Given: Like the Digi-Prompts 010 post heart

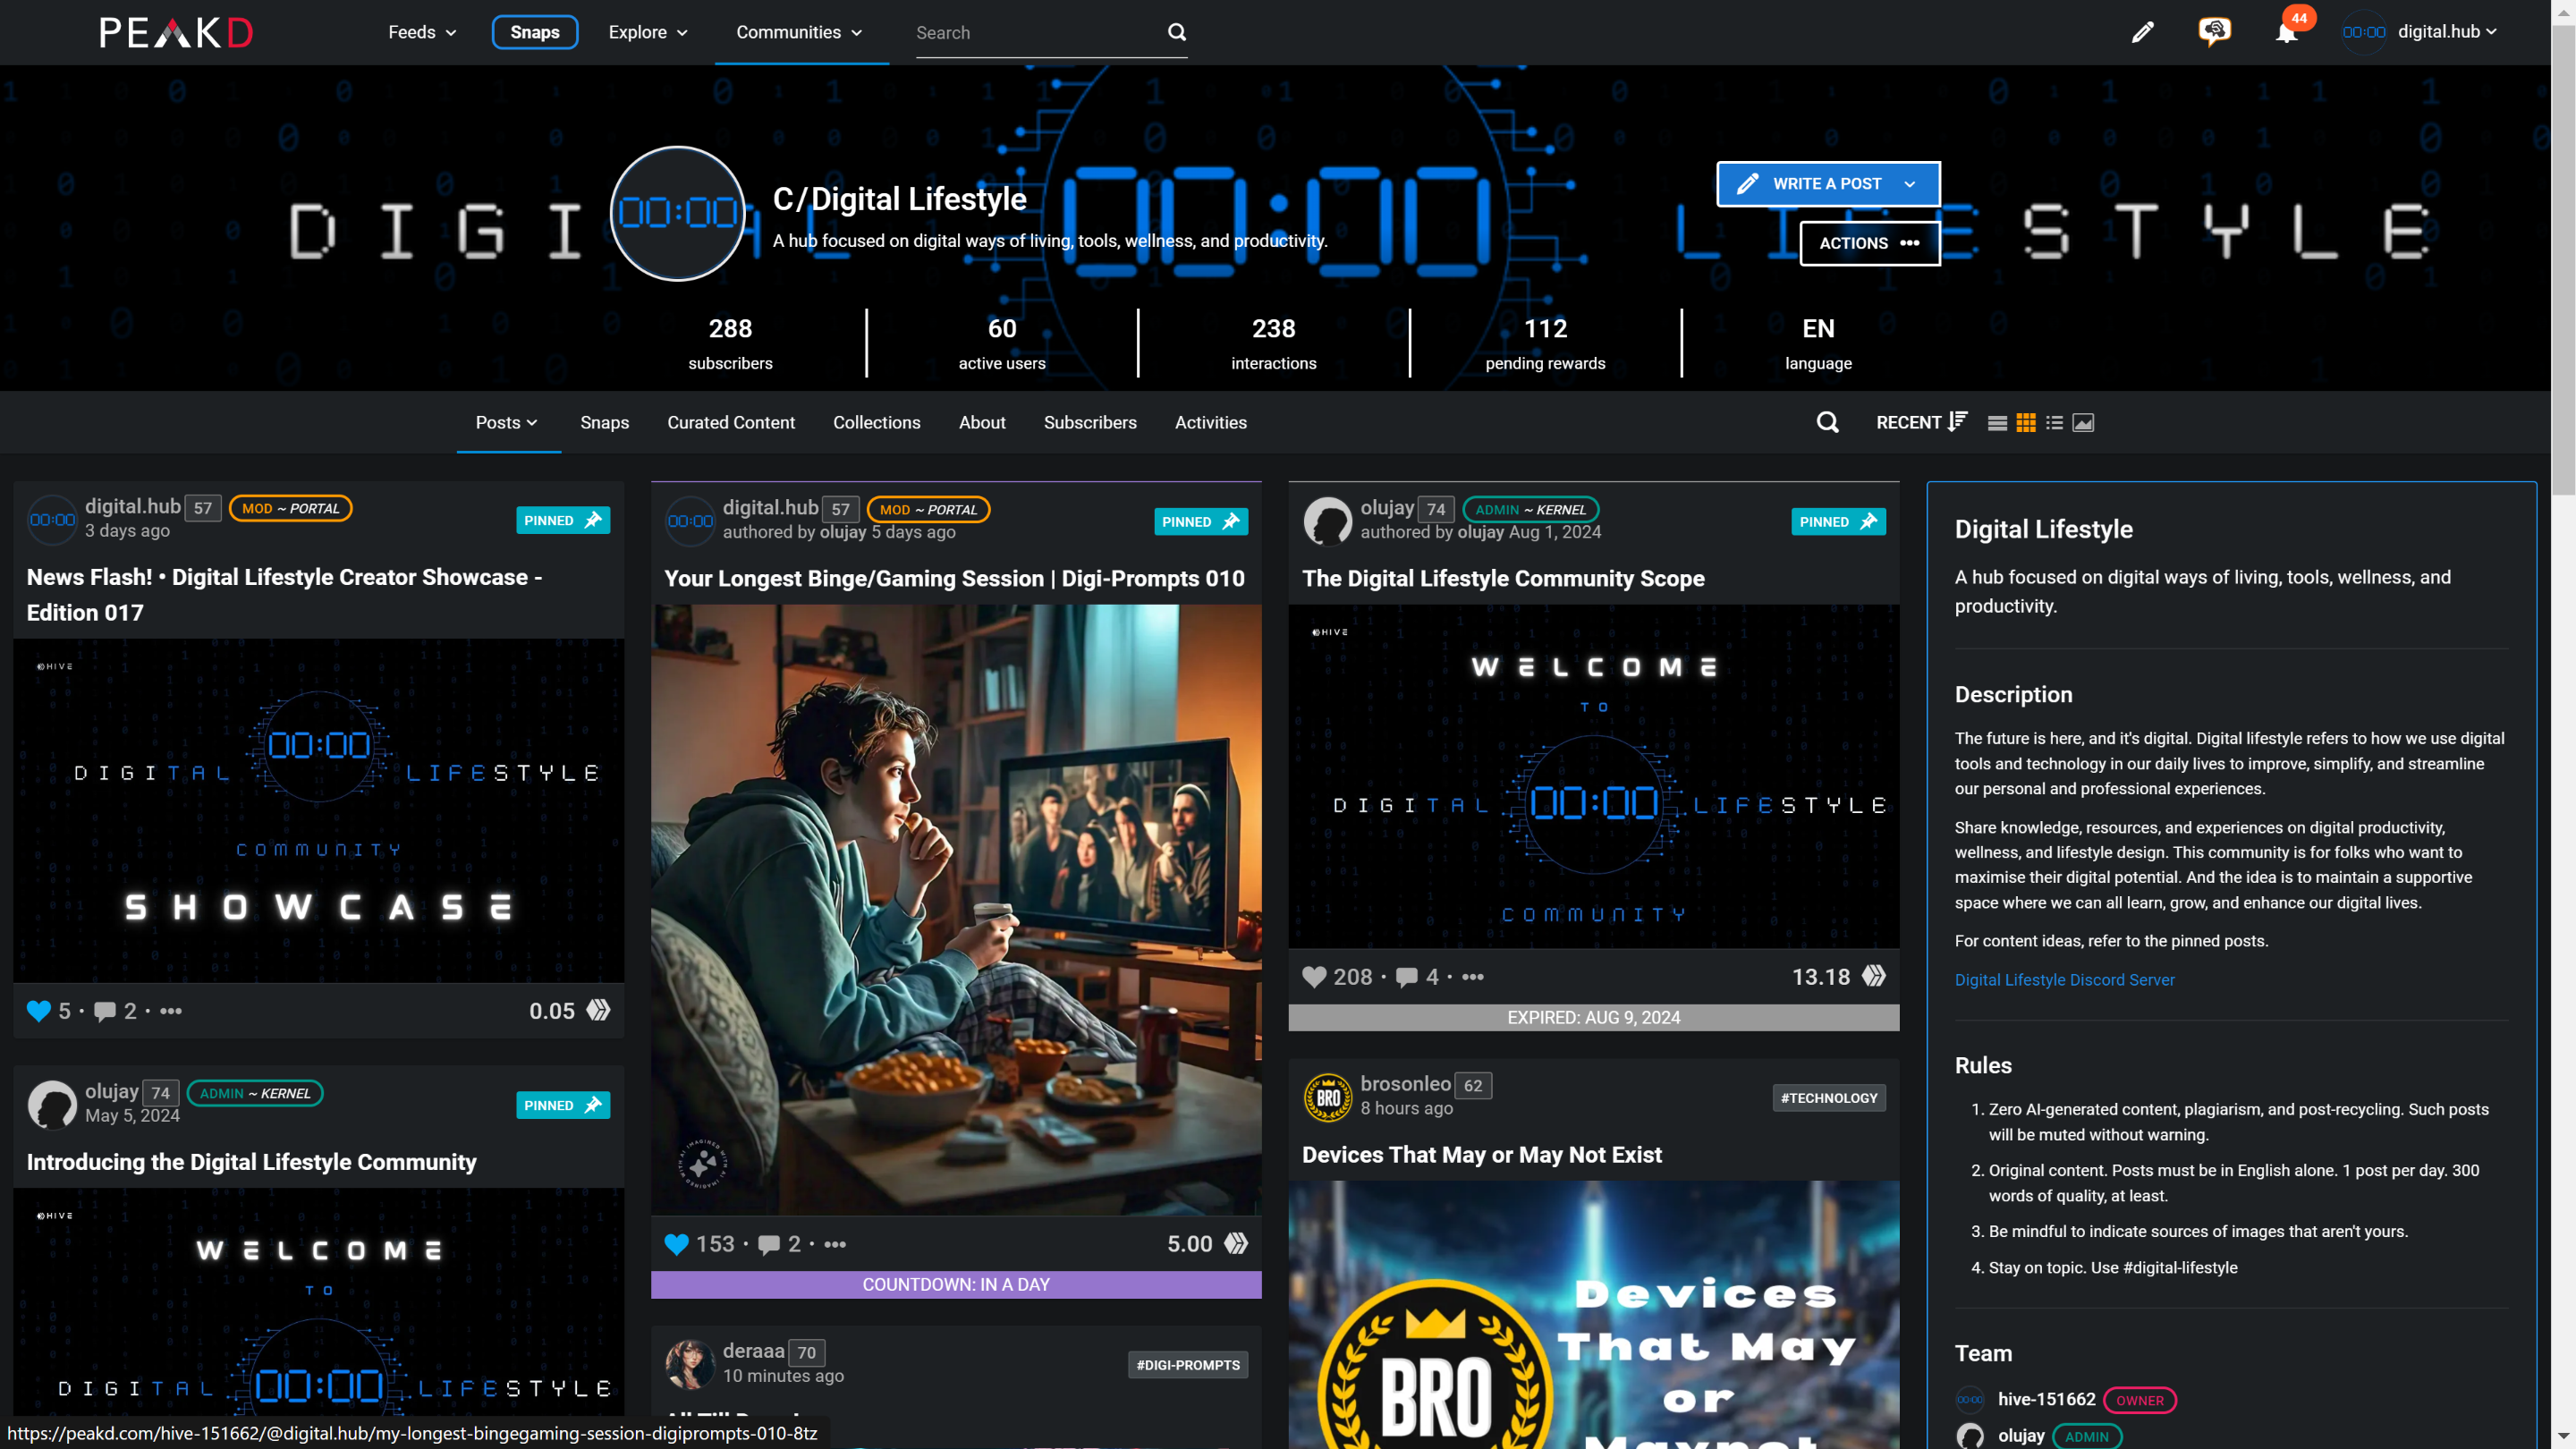Looking at the screenshot, I should coord(676,1244).
